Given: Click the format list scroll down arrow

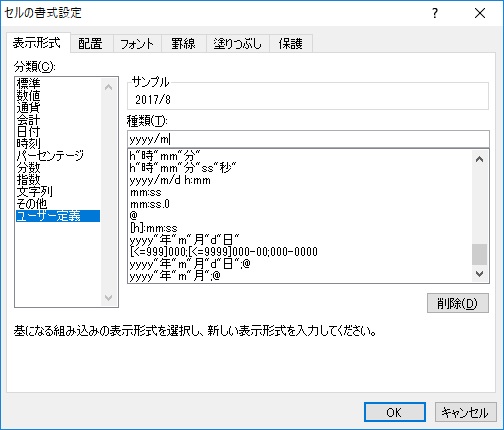Looking at the screenshot, I should pyautogui.click(x=479, y=274).
